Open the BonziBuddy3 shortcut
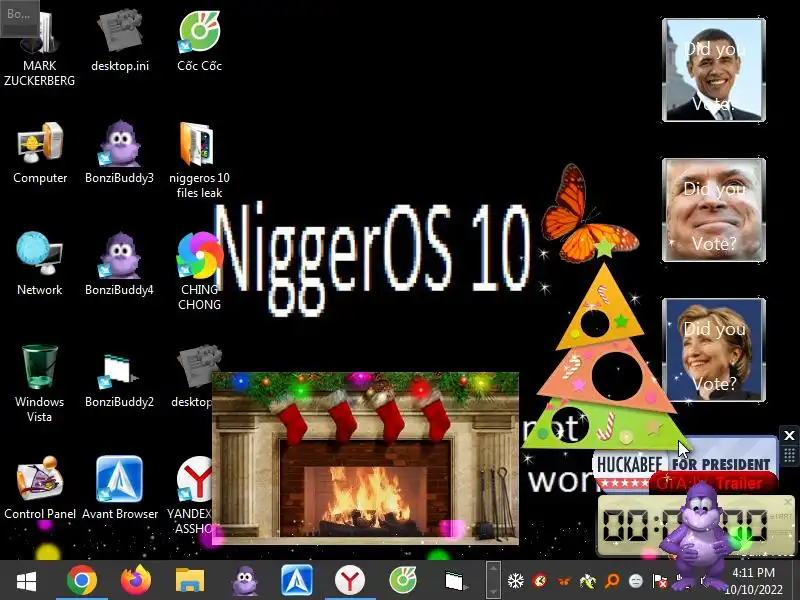The width and height of the screenshot is (800, 600). (119, 152)
